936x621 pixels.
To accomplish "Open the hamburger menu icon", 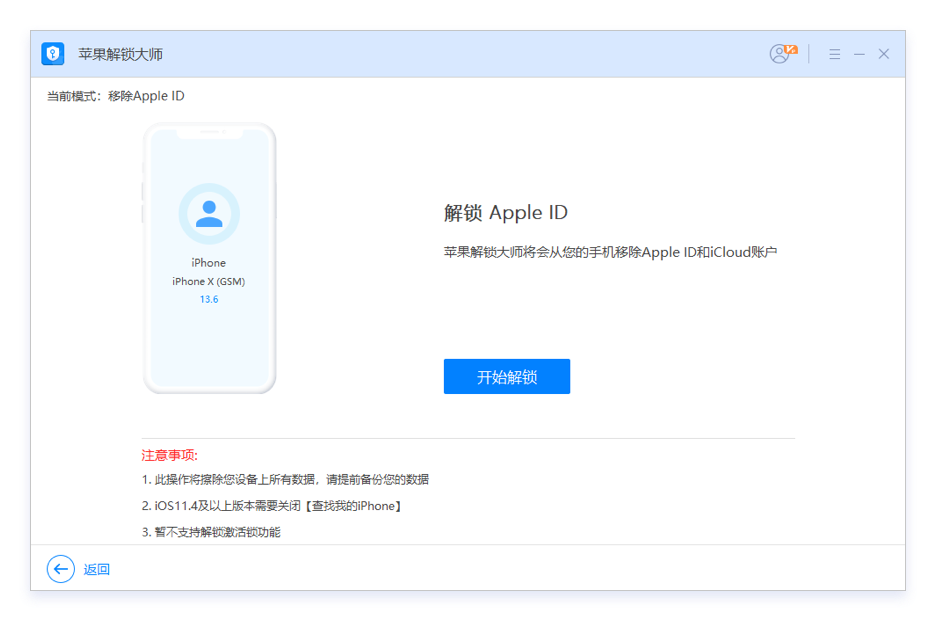I will coord(835,54).
